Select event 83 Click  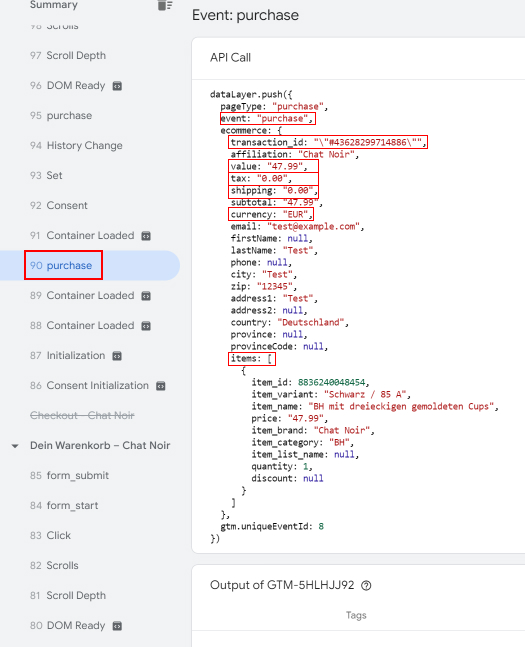(x=50, y=535)
